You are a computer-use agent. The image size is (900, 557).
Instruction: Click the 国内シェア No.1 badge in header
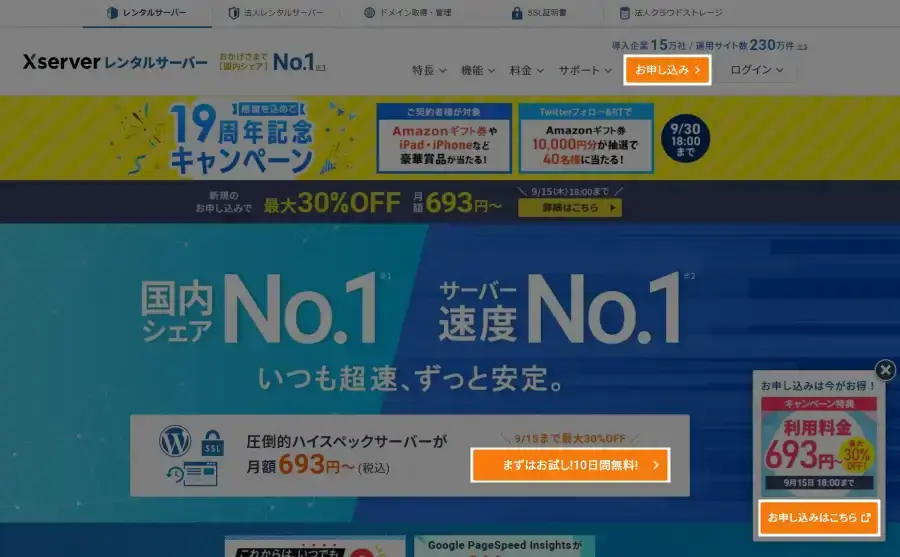click(x=273, y=62)
